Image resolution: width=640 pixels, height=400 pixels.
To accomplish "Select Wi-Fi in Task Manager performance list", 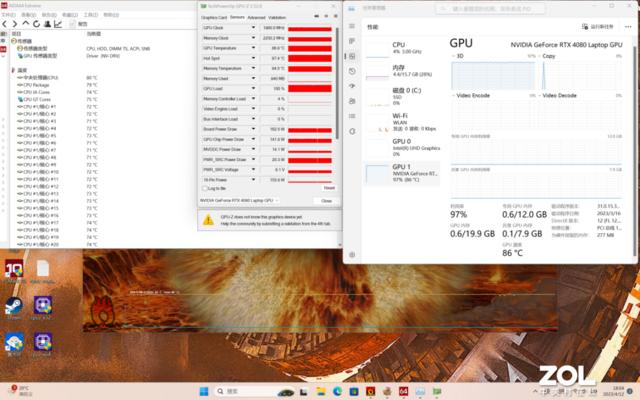I will pyautogui.click(x=402, y=122).
